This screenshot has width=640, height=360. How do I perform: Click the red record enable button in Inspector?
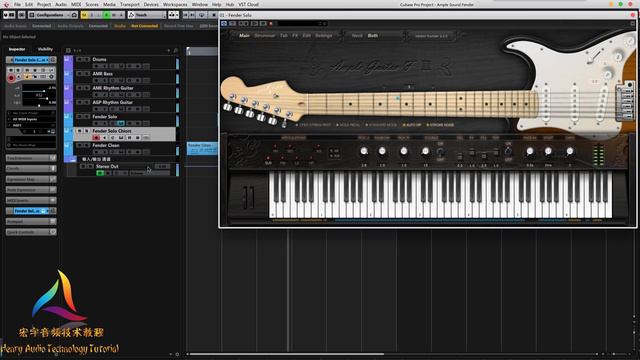(x=11, y=77)
